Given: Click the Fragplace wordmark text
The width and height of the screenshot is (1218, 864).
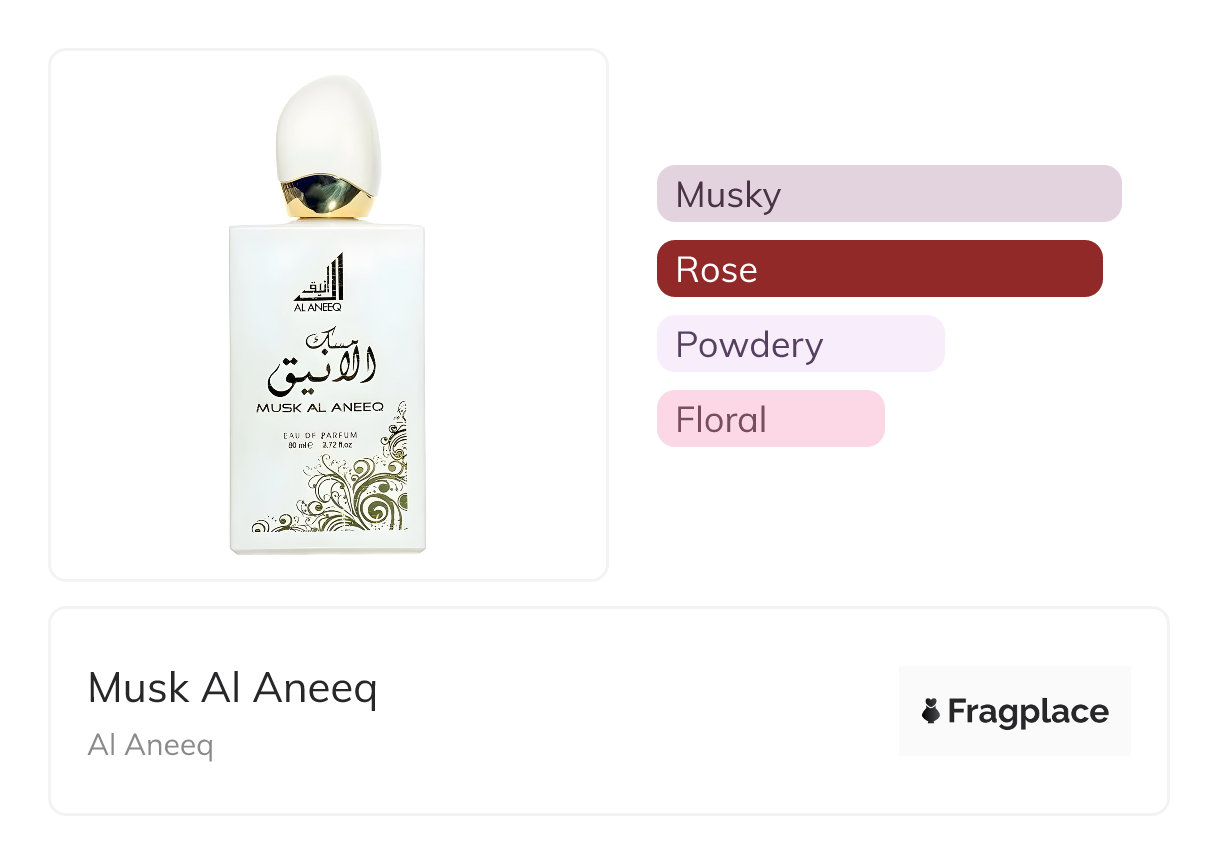Looking at the screenshot, I should click(x=1027, y=711).
